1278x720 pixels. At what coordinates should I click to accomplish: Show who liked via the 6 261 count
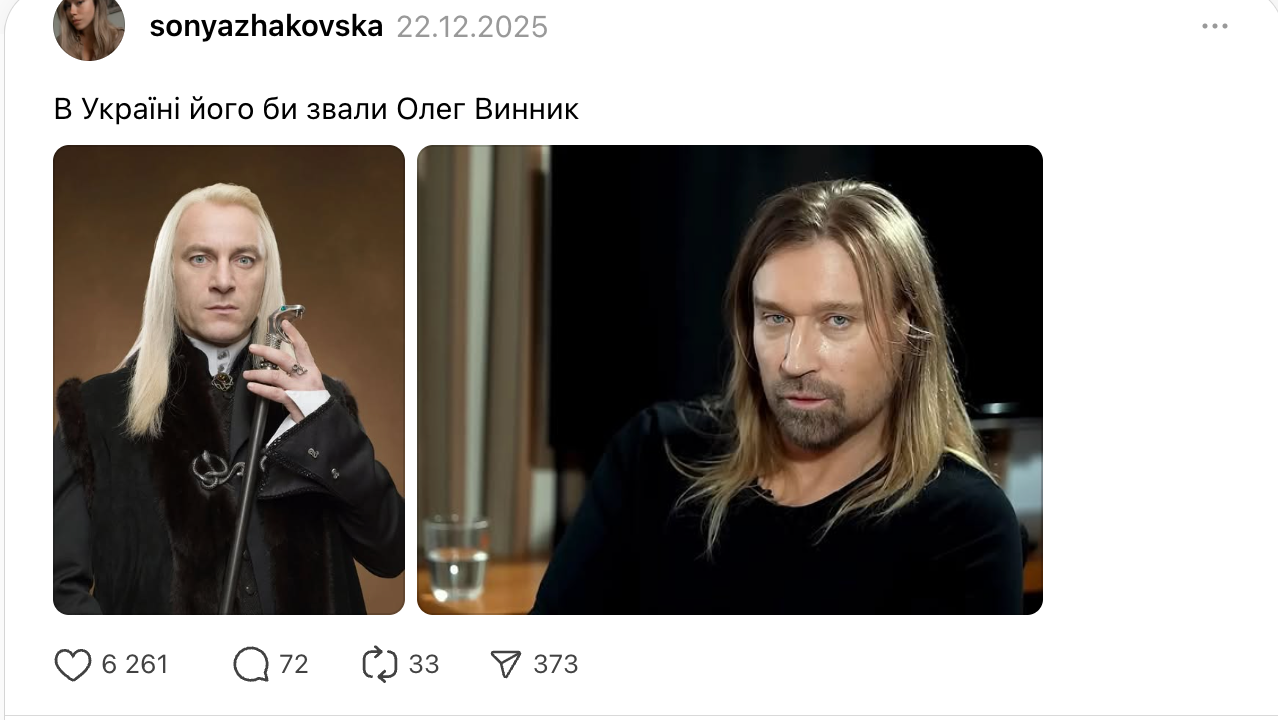pos(135,665)
